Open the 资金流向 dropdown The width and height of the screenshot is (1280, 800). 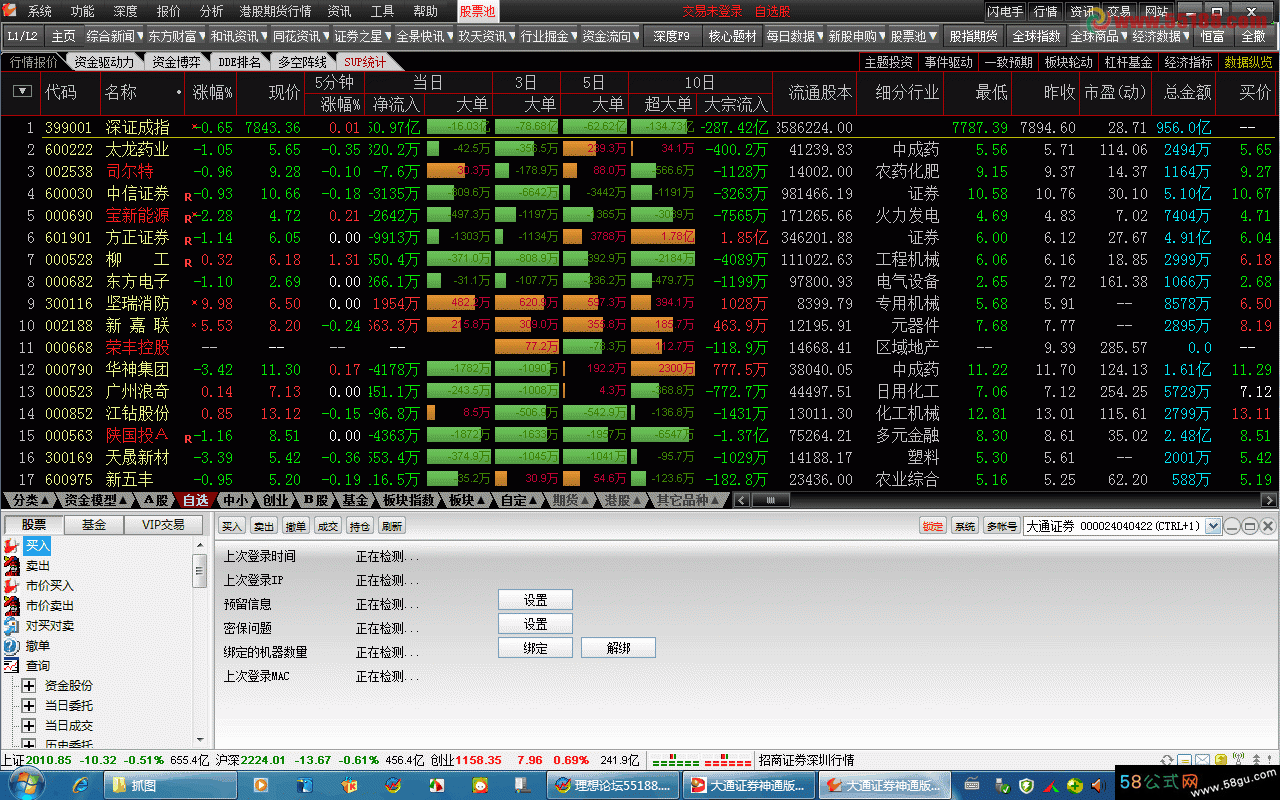tap(611, 36)
